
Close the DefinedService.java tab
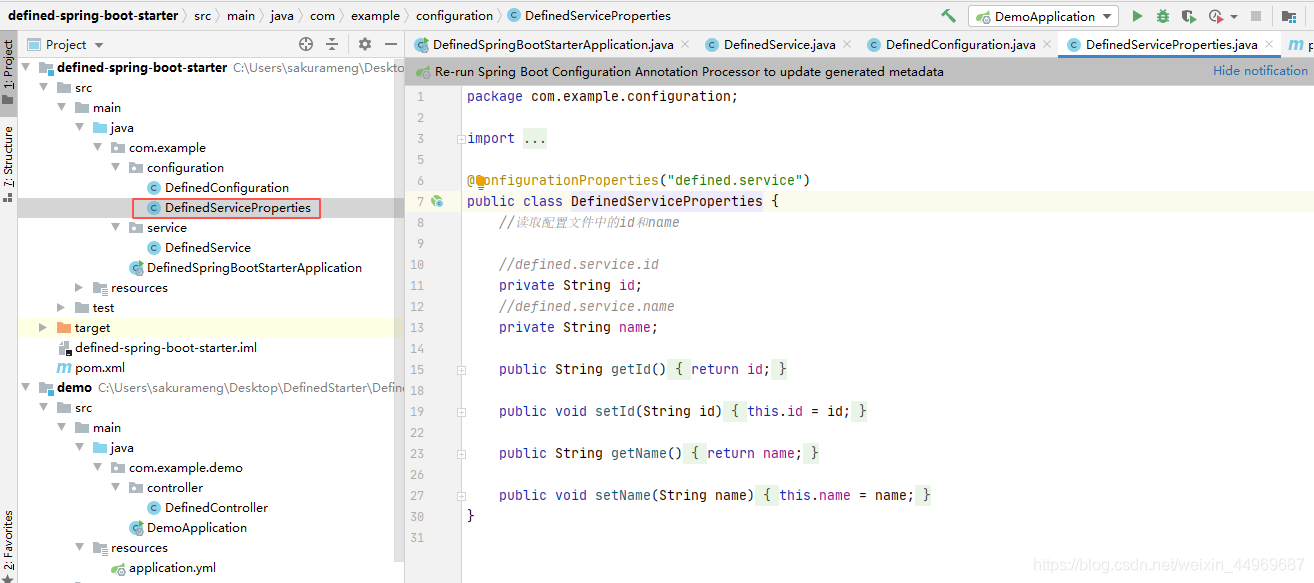[846, 44]
